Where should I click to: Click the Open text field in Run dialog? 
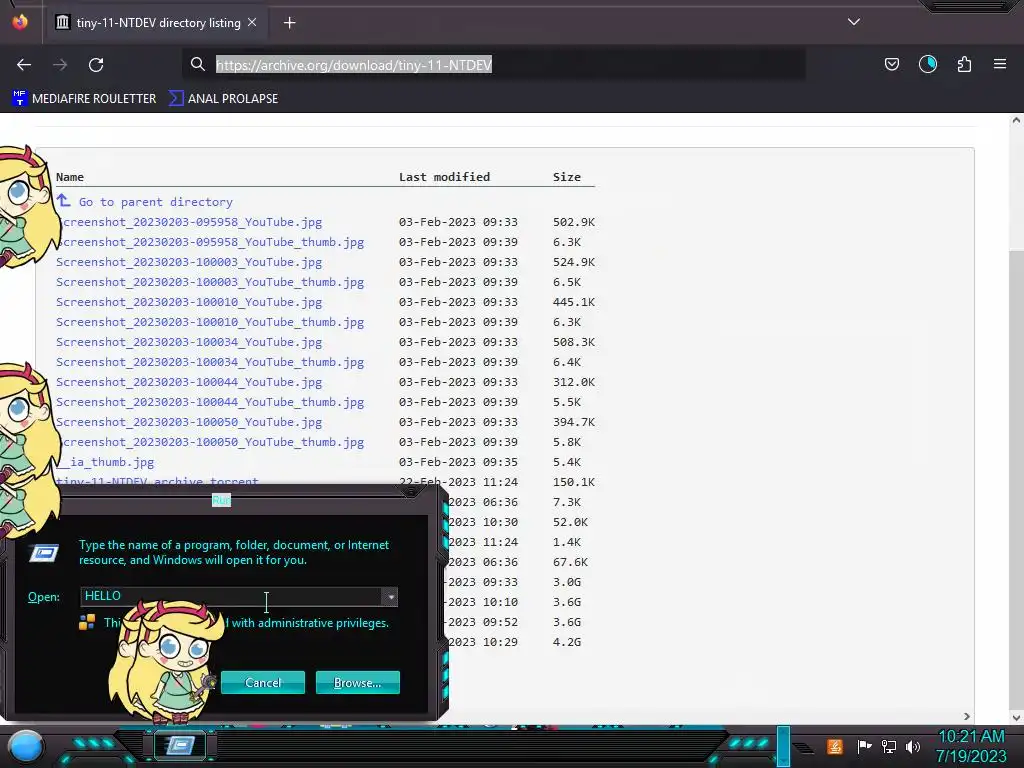click(x=231, y=596)
